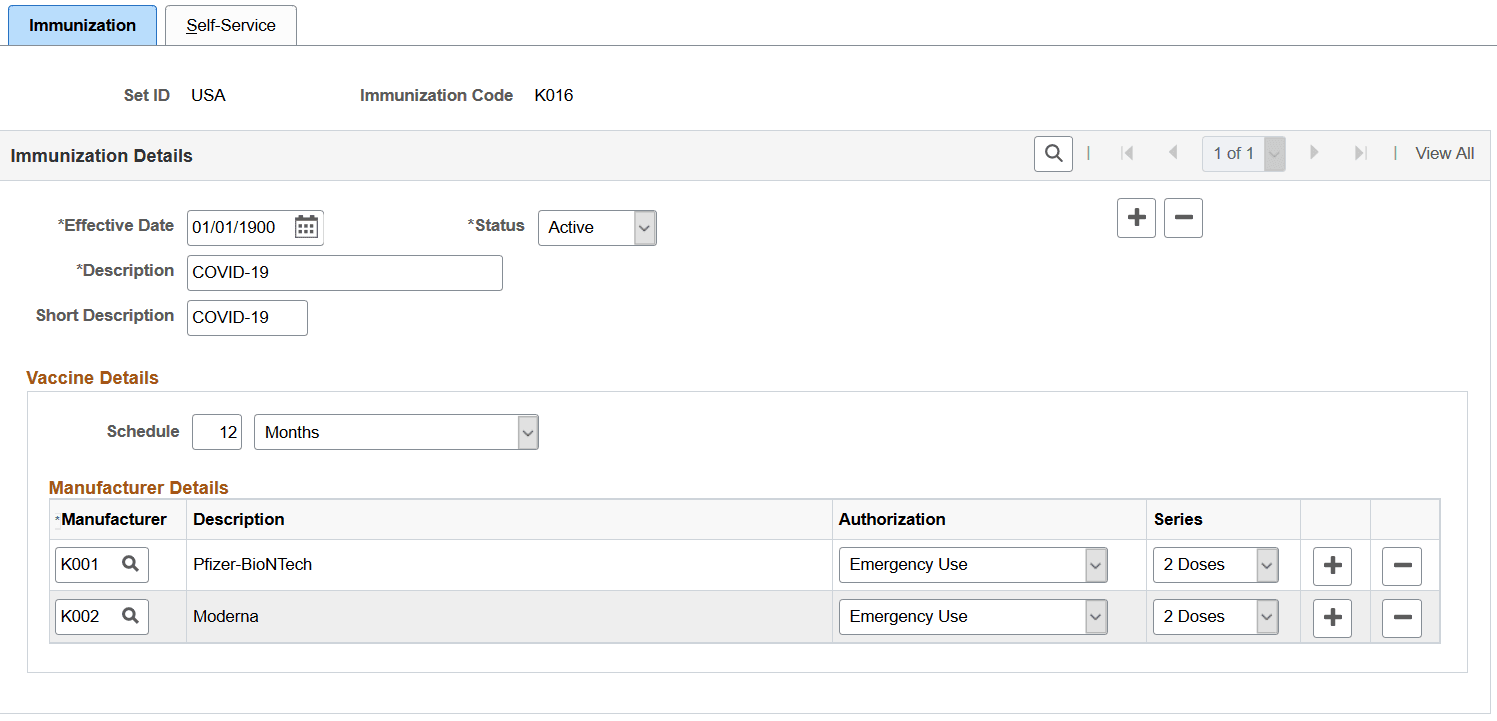
Task: Click the lookup magnifier for Manufacturer K001
Action: pyautogui.click(x=131, y=564)
